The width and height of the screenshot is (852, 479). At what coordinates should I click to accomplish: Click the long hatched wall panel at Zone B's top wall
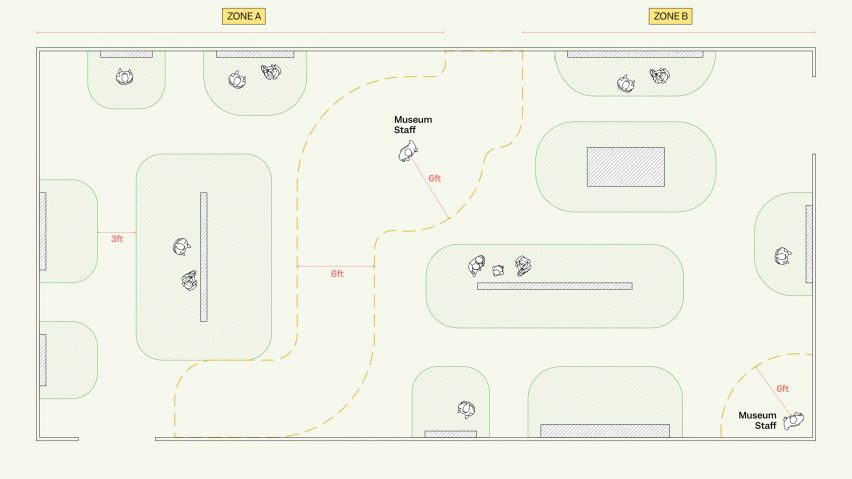[x=635, y=54]
